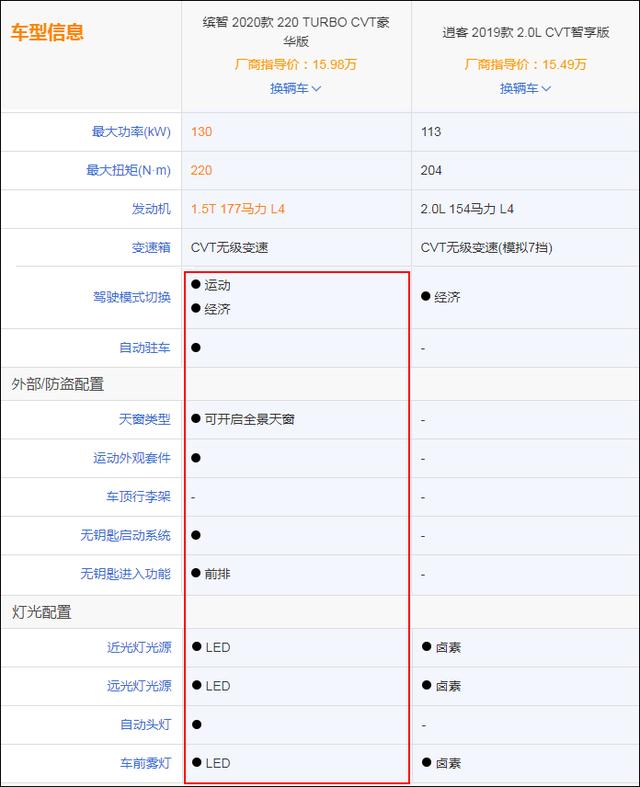Select the 缤智 2020款 220 TURBO CVT豪华版 title
The width and height of the screenshot is (640, 787).
click(296, 32)
